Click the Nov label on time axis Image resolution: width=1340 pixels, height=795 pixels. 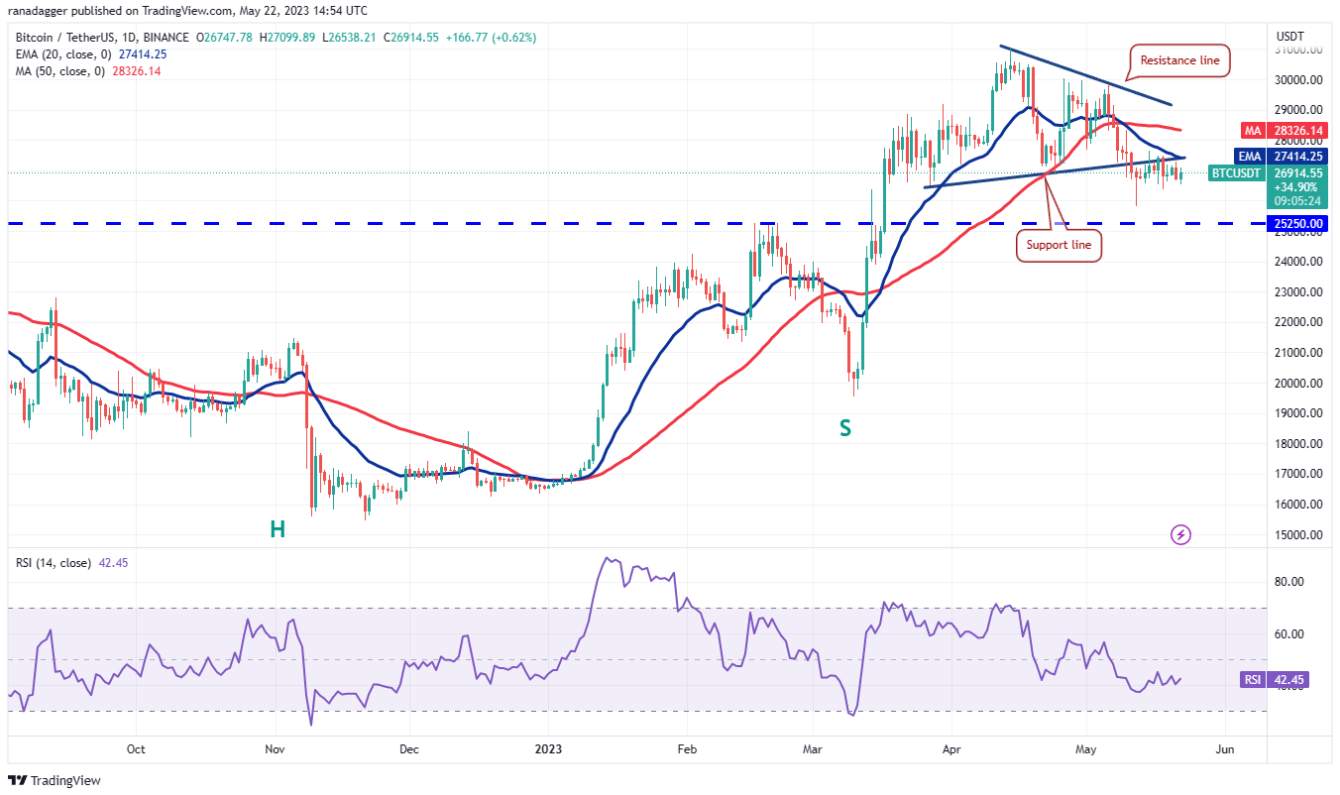coord(277,748)
